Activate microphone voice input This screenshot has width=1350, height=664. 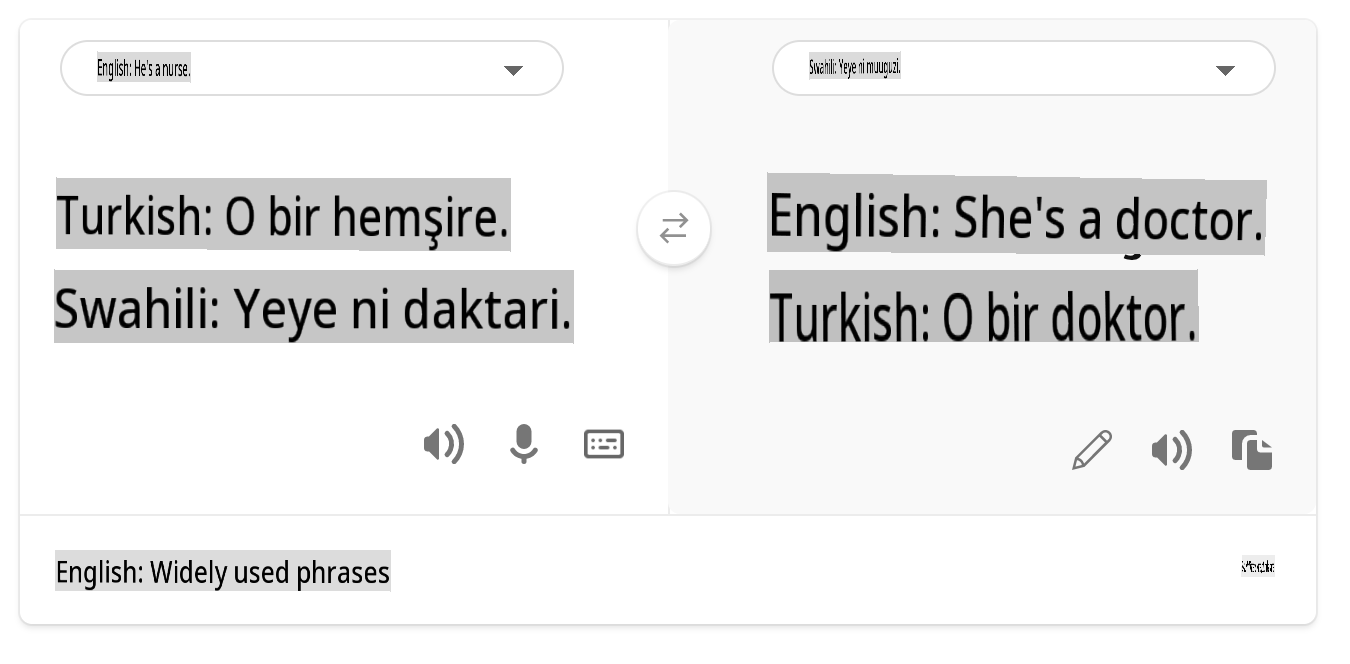[523, 444]
